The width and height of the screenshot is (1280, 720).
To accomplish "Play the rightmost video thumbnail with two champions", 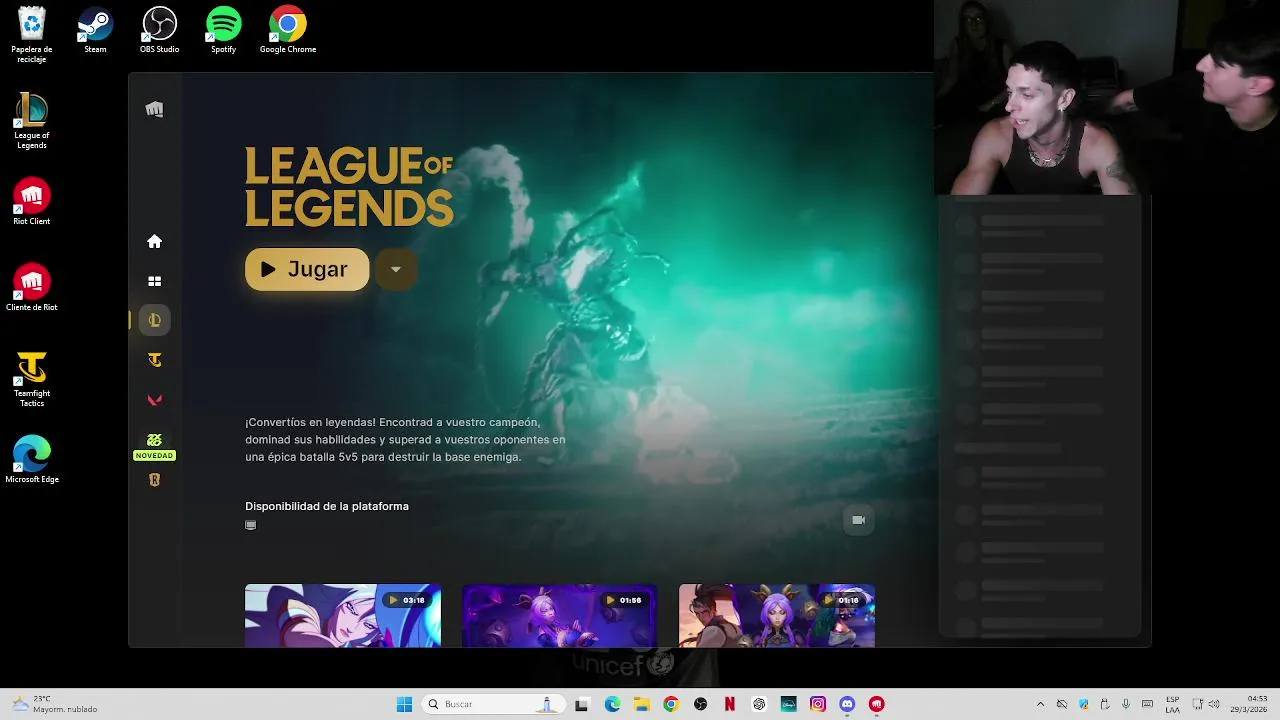I will 777,615.
